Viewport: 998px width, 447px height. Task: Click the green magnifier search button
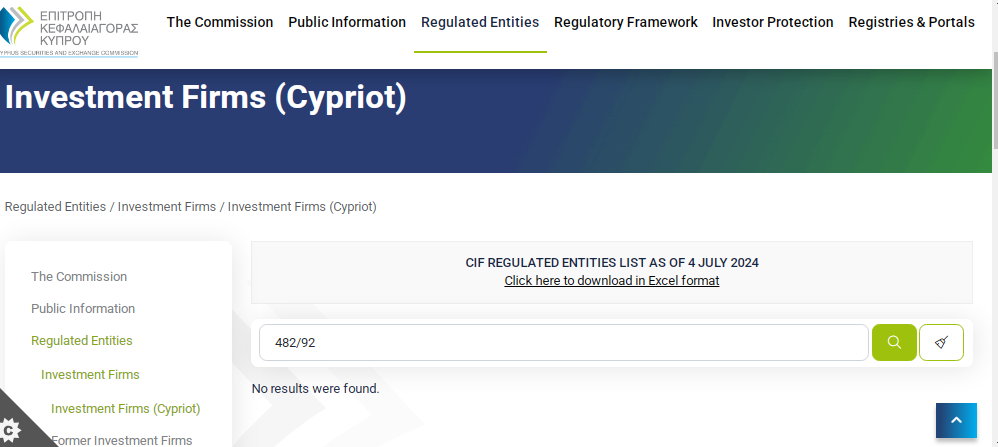[x=894, y=343]
